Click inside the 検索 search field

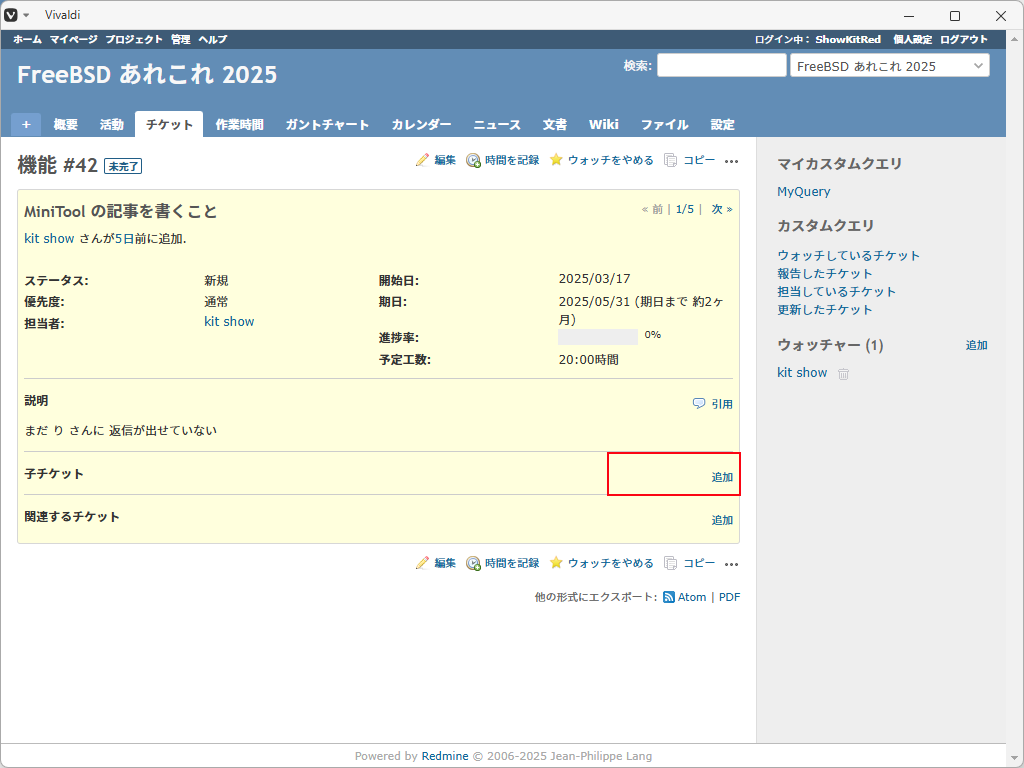(722, 65)
